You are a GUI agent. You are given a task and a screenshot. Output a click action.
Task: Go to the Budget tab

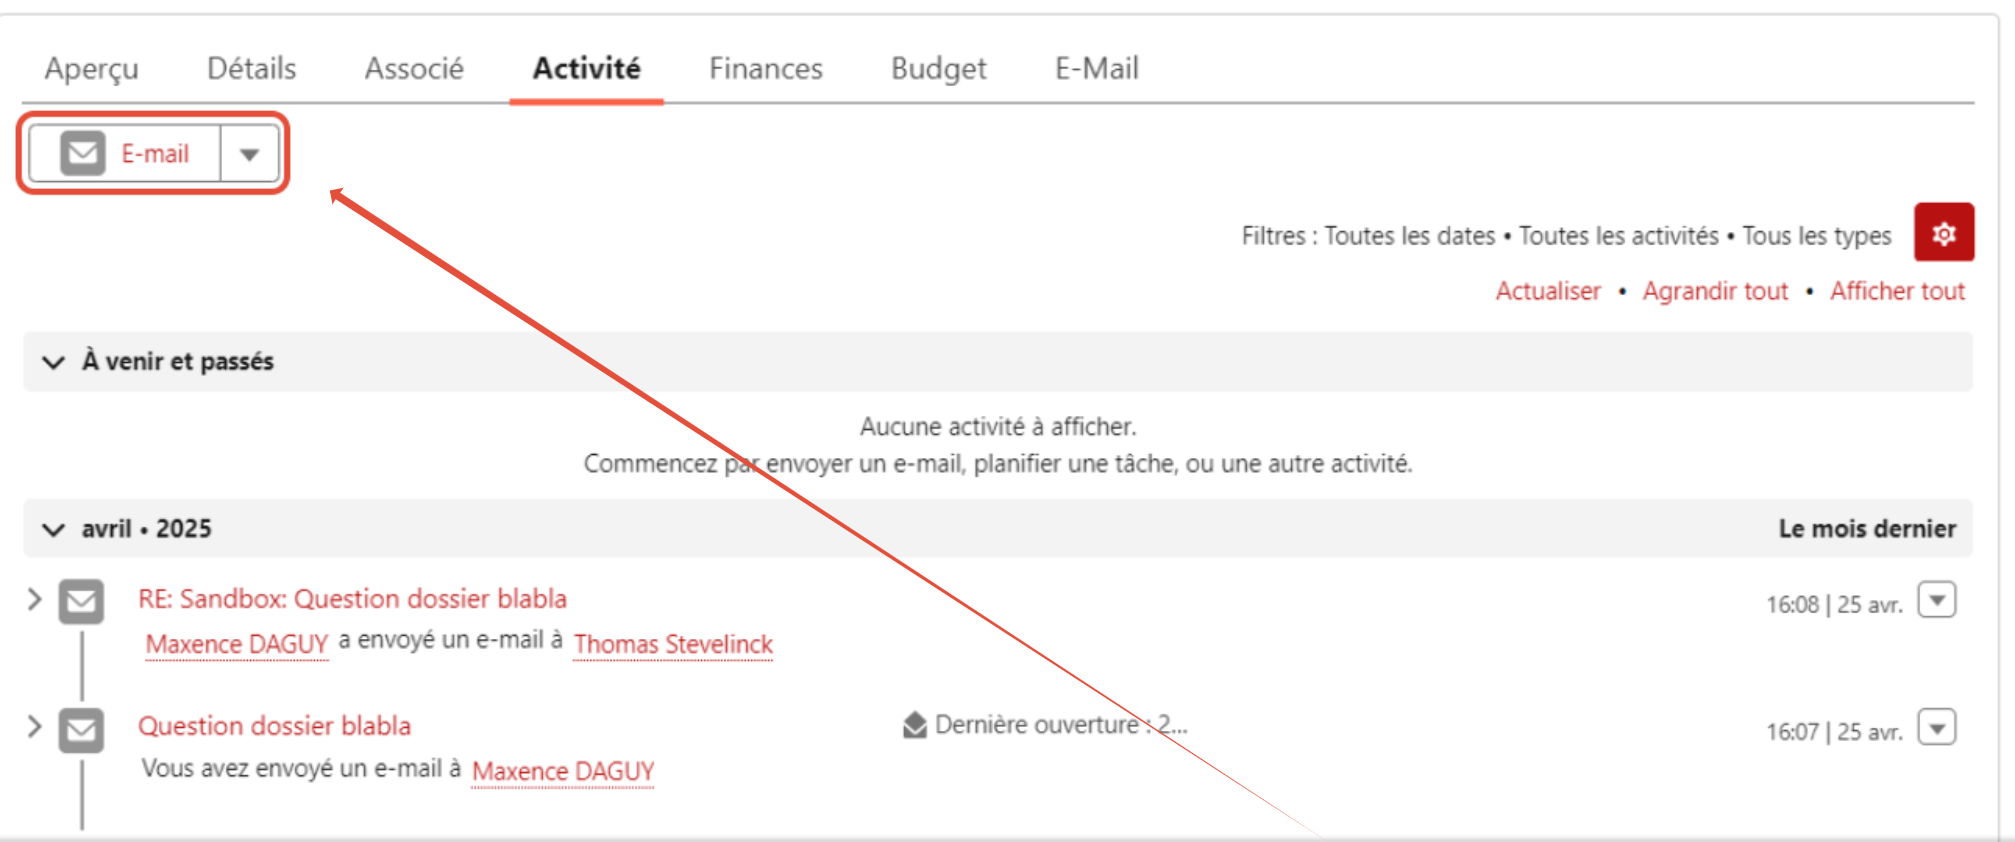point(938,68)
